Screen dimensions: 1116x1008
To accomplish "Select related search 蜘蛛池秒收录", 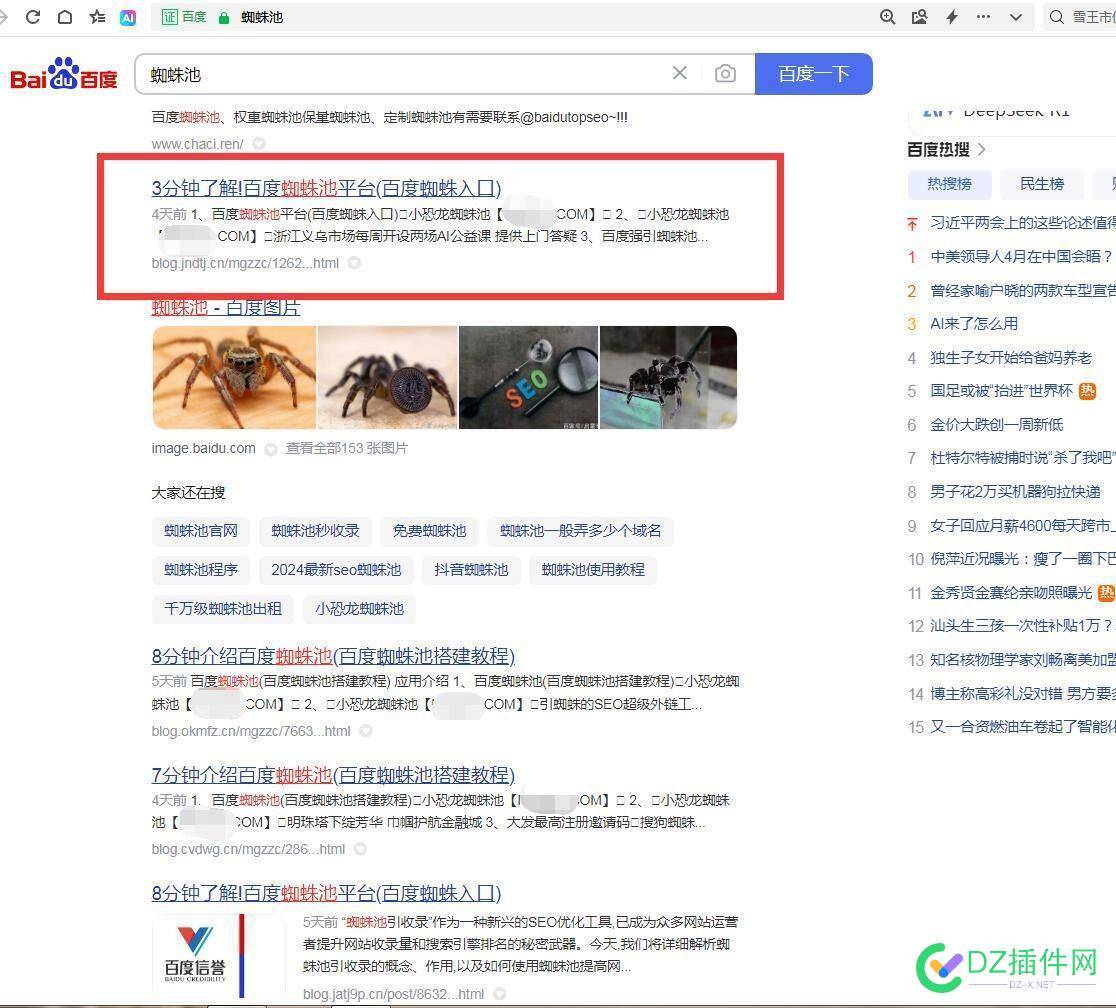I will tap(315, 531).
